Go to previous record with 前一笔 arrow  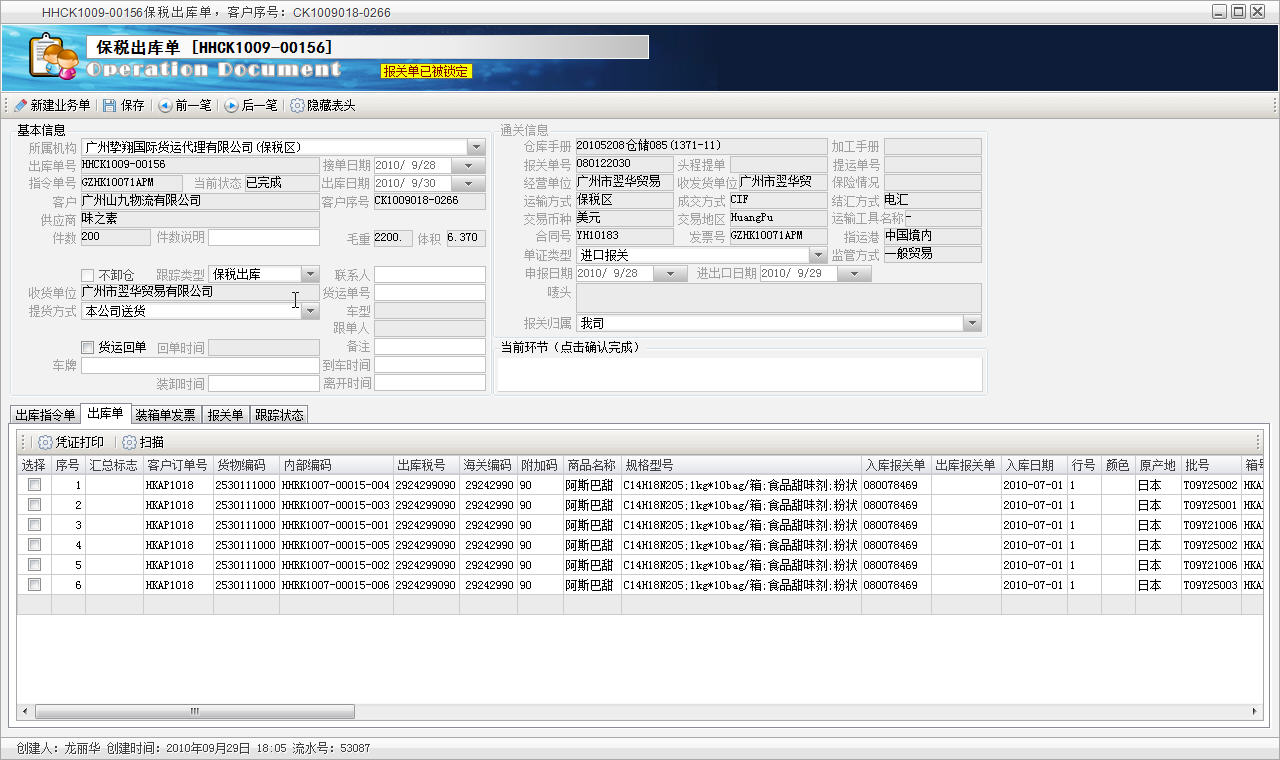[x=164, y=105]
